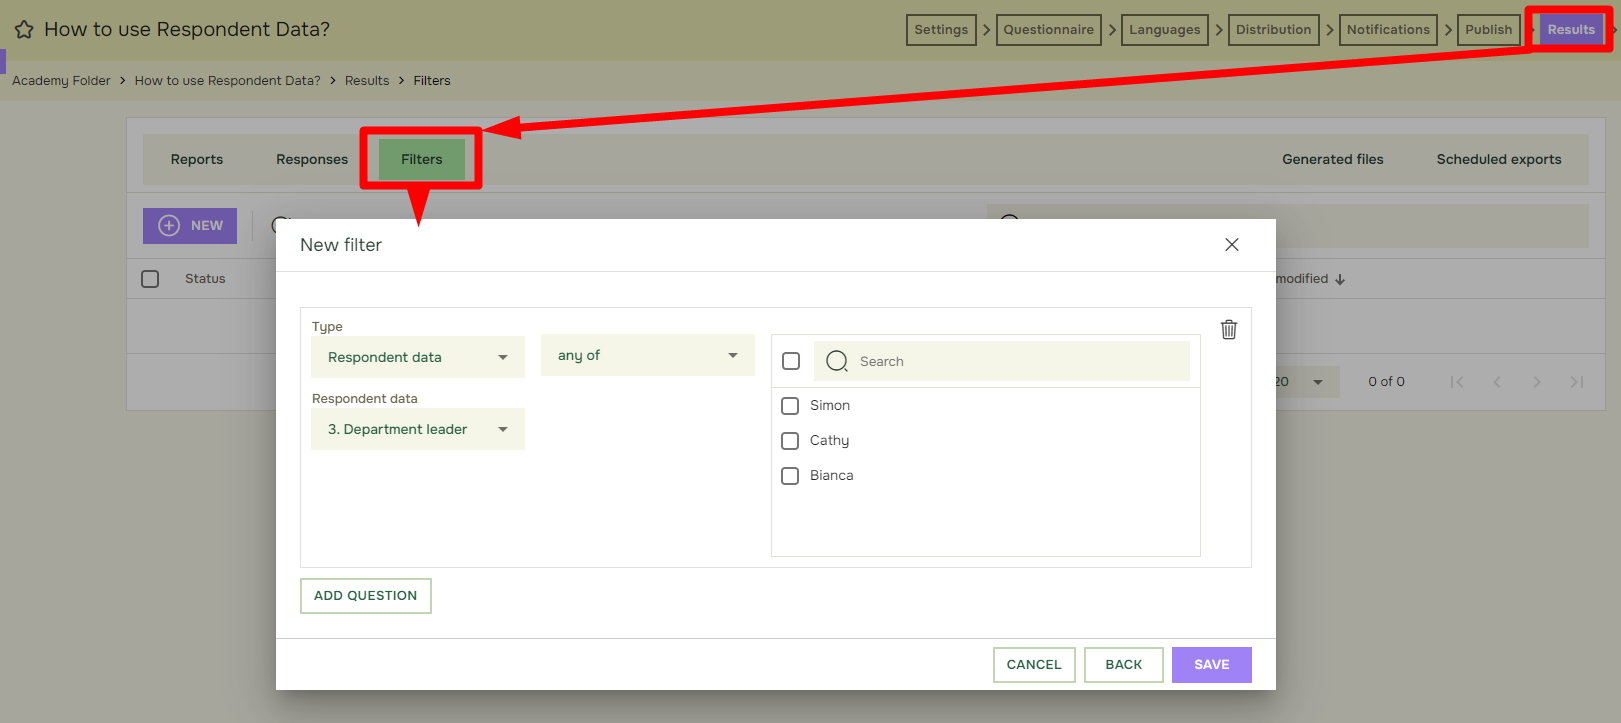Open 'How to use Respondent Data?' breadcrumb
Screen dimensions: 1621x723
tap(228, 81)
